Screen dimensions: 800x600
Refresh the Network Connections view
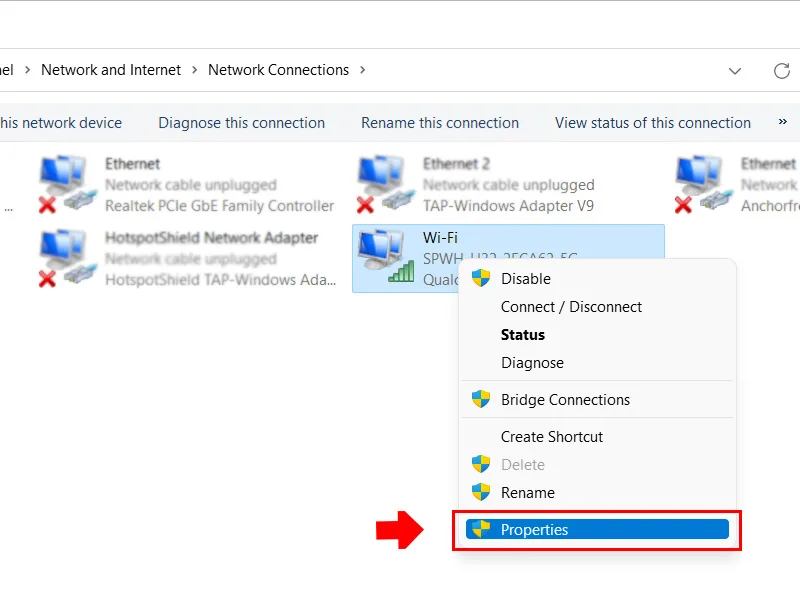pos(781,70)
